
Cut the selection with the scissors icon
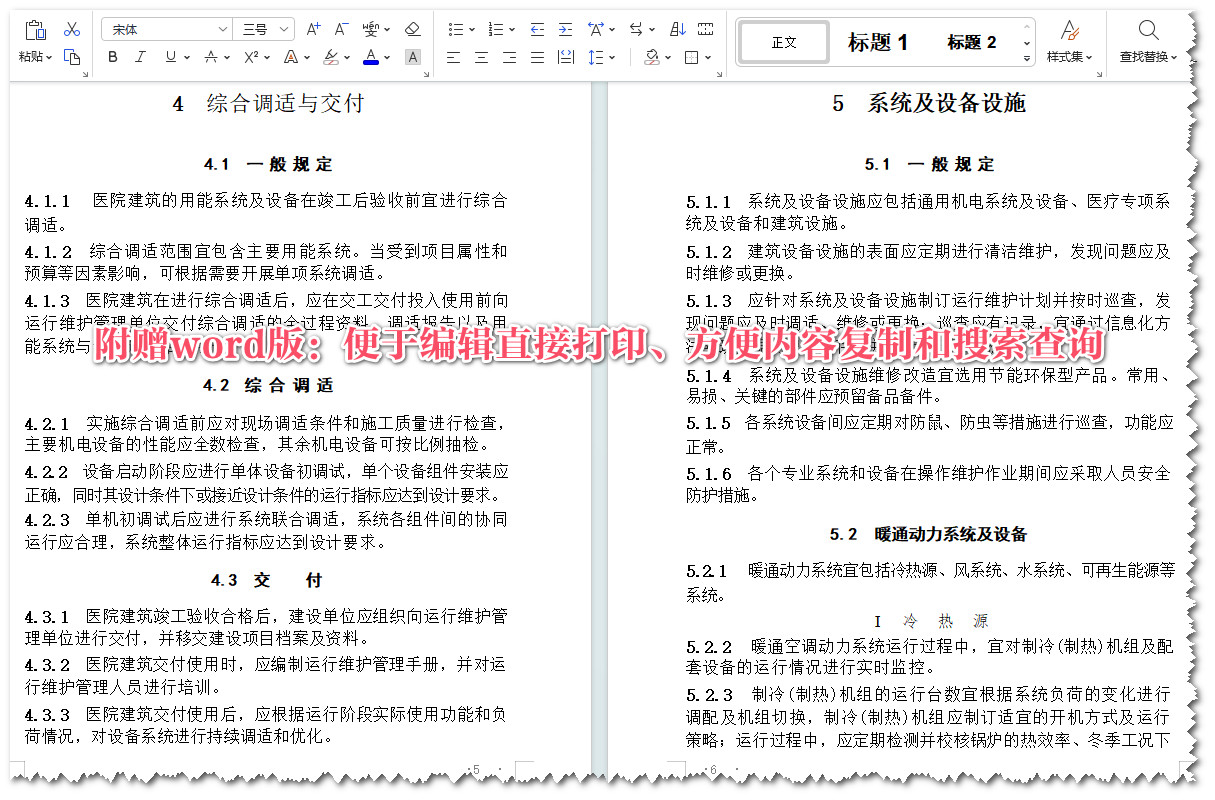(72, 30)
